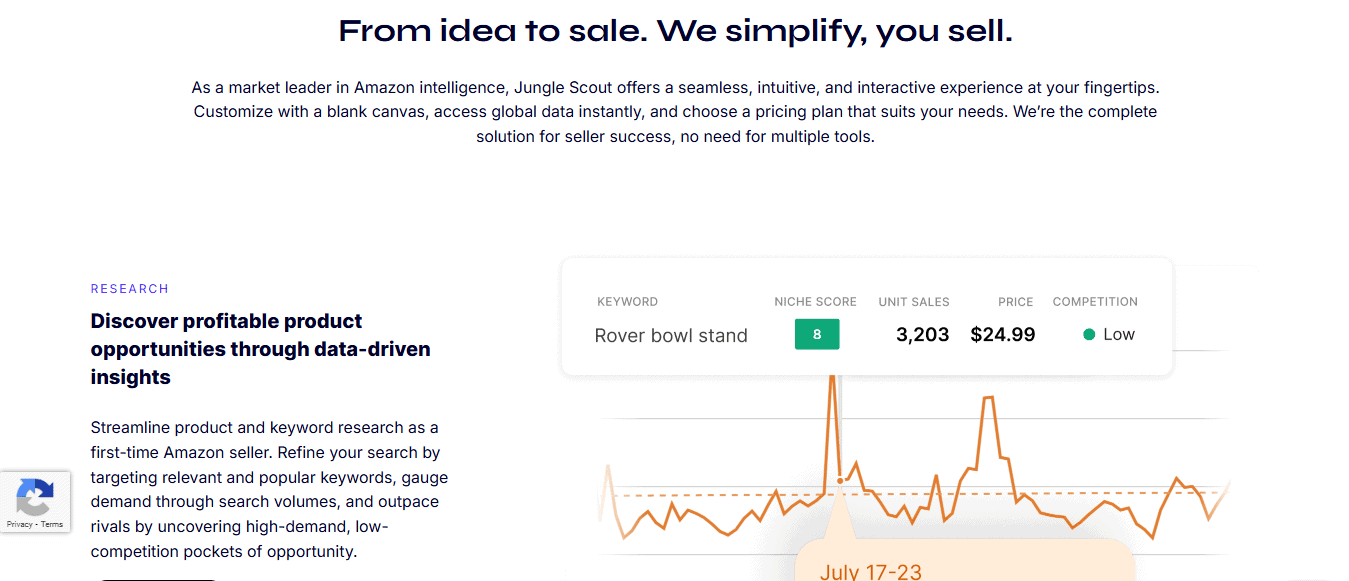Click the second tall peak on trend chart

988,398
